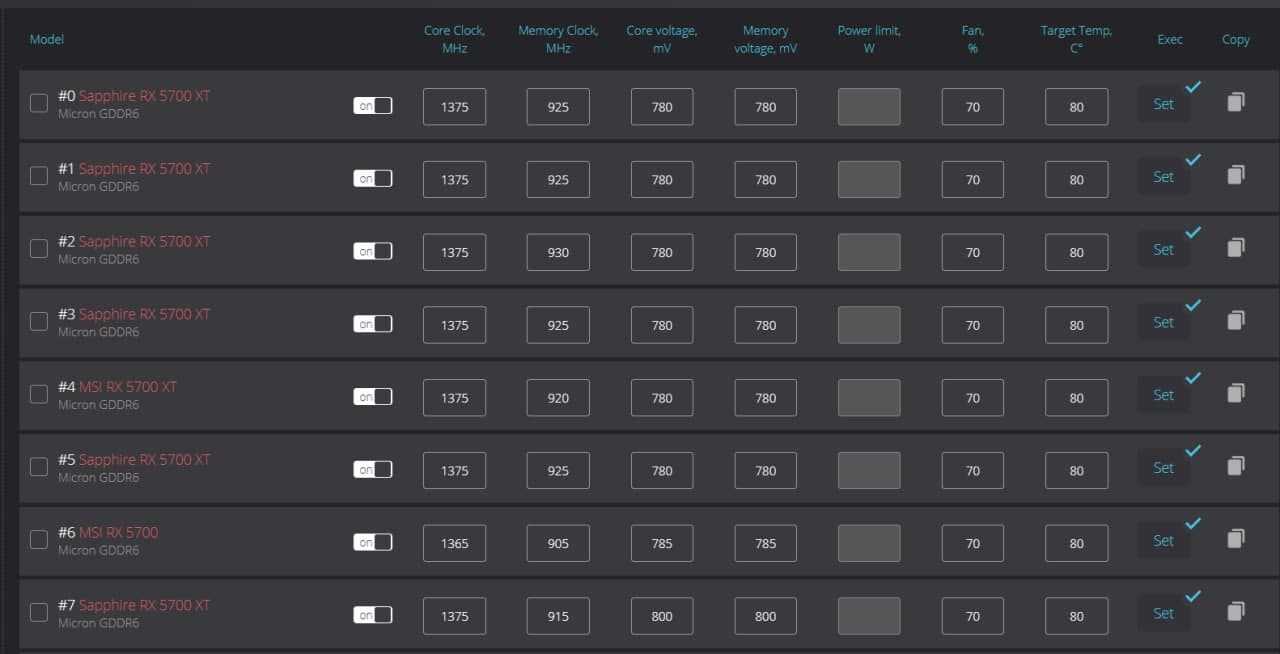Click copy icon for #4 MSI RX 5700 XT
1280x654 pixels.
click(1235, 394)
